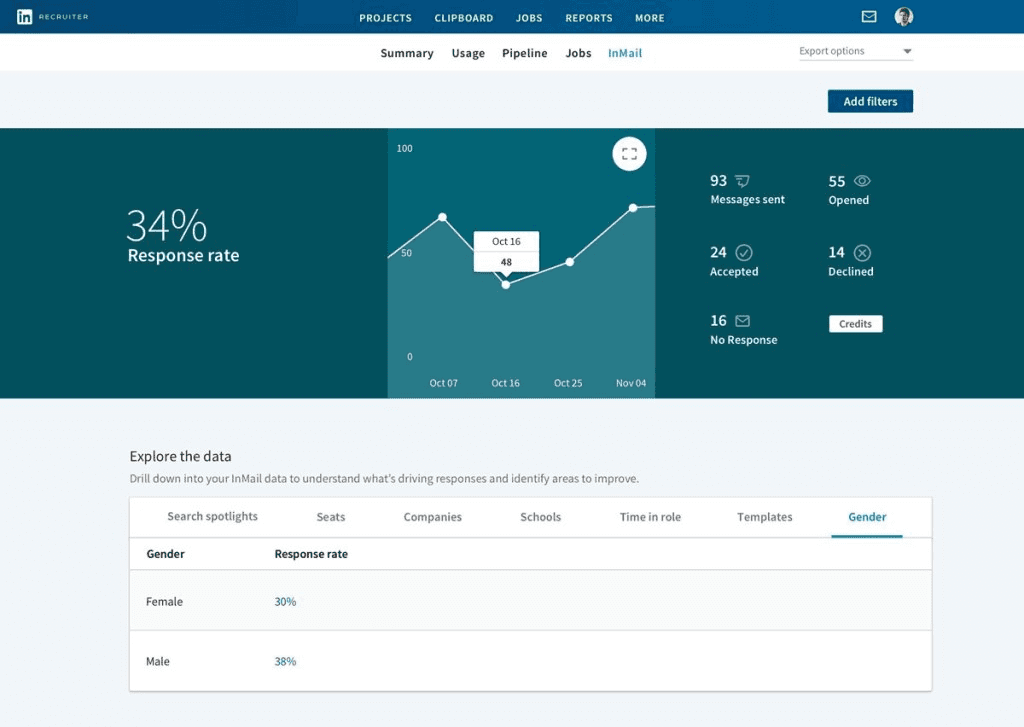Open the Companies tab
Screen dimensions: 1024x727
tap(432, 517)
